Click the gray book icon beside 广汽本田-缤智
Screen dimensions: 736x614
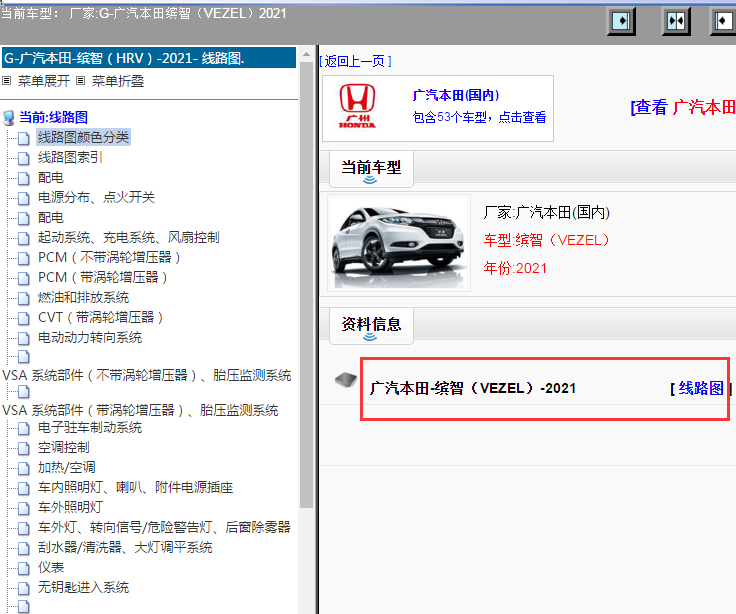click(x=346, y=379)
